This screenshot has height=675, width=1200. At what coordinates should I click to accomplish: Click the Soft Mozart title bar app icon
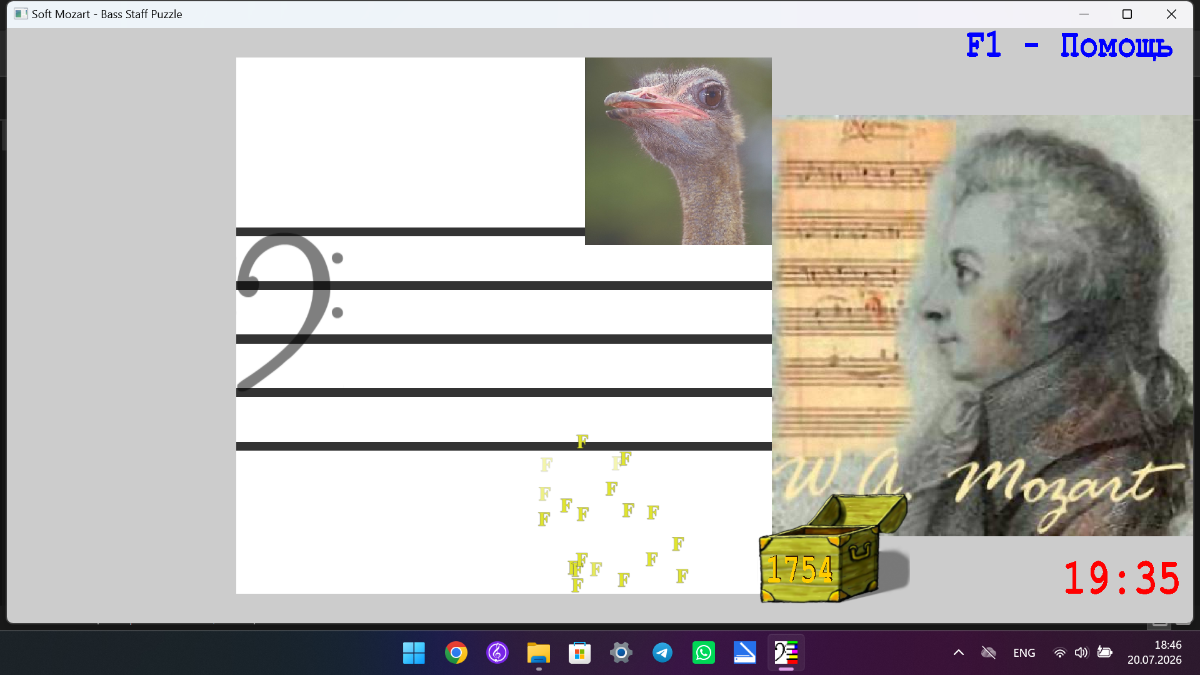point(21,14)
